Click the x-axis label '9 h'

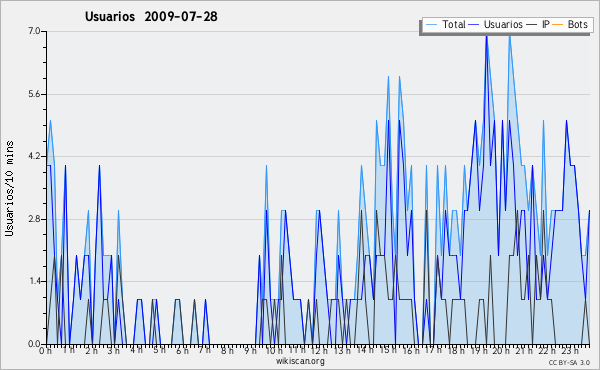point(250,351)
